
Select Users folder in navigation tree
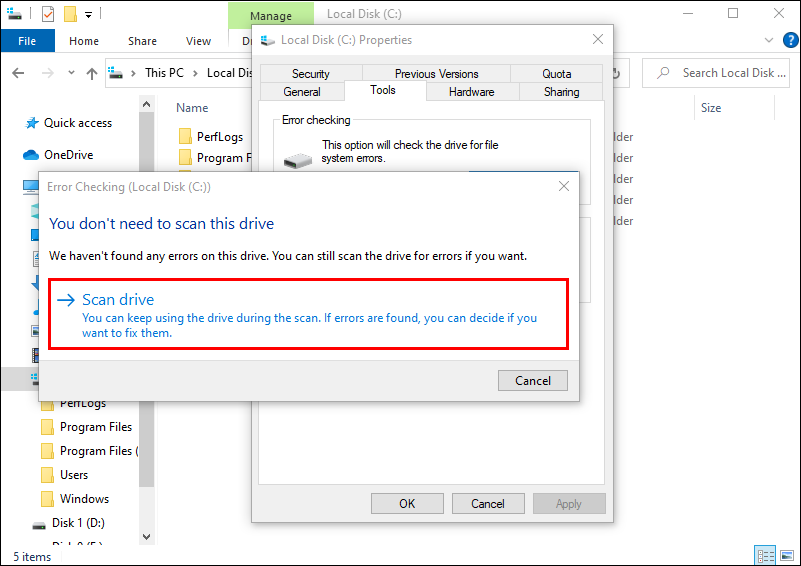pos(74,475)
